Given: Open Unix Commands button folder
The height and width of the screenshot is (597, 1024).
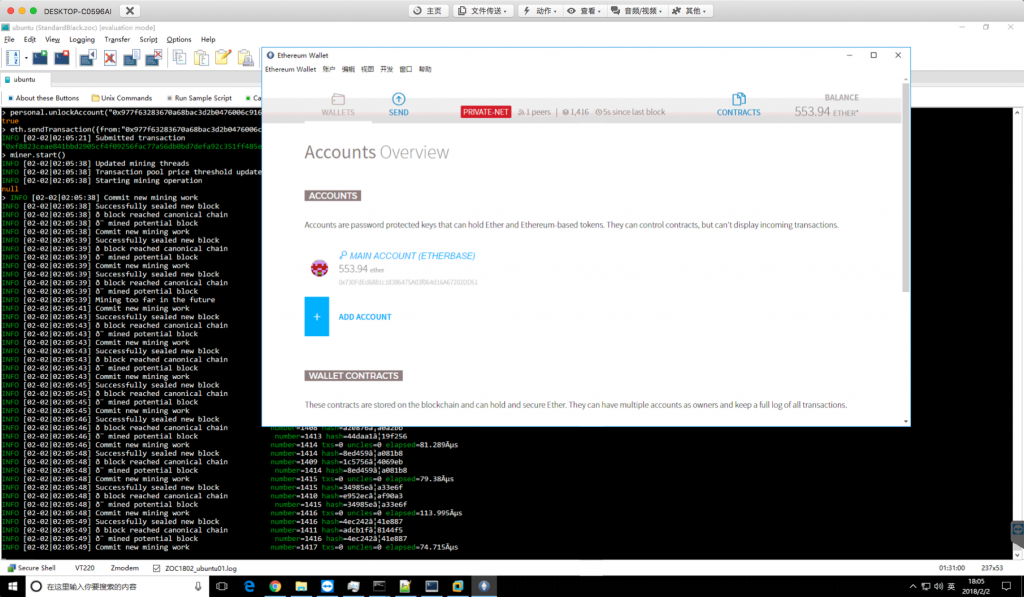Looking at the screenshot, I should click(x=122, y=98).
